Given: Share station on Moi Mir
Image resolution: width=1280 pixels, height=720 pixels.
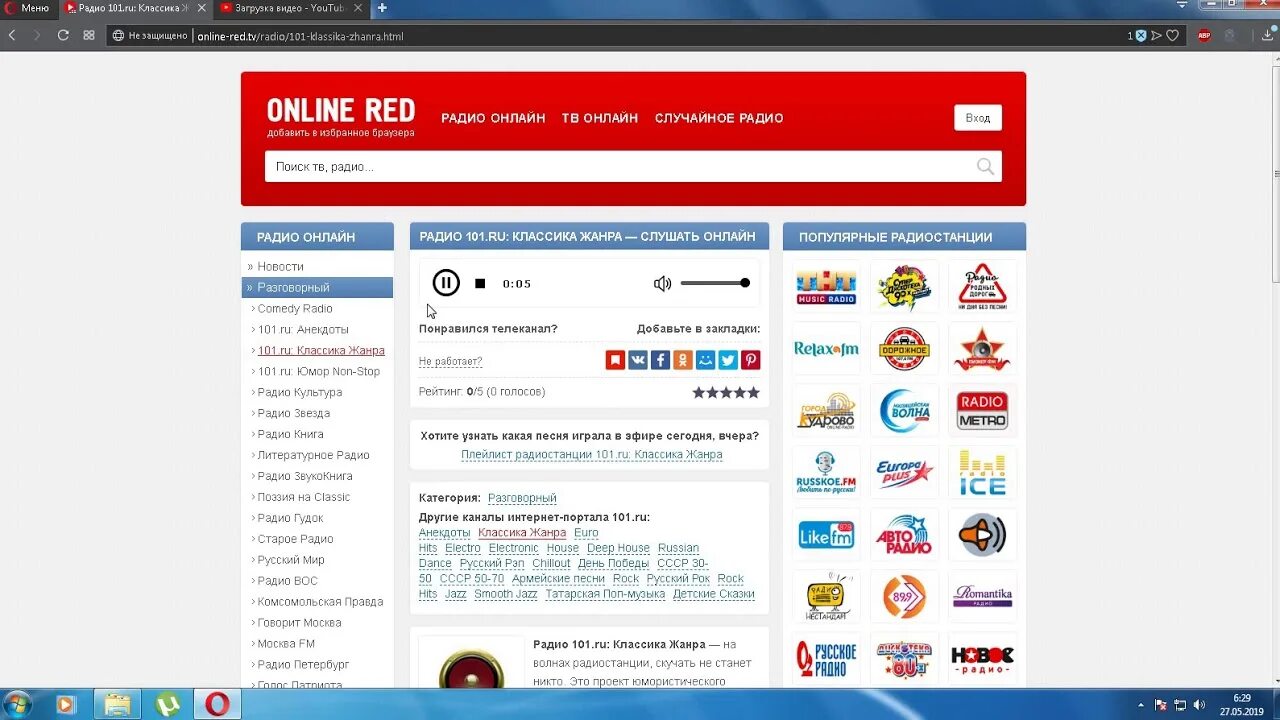Looking at the screenshot, I should coord(706,360).
